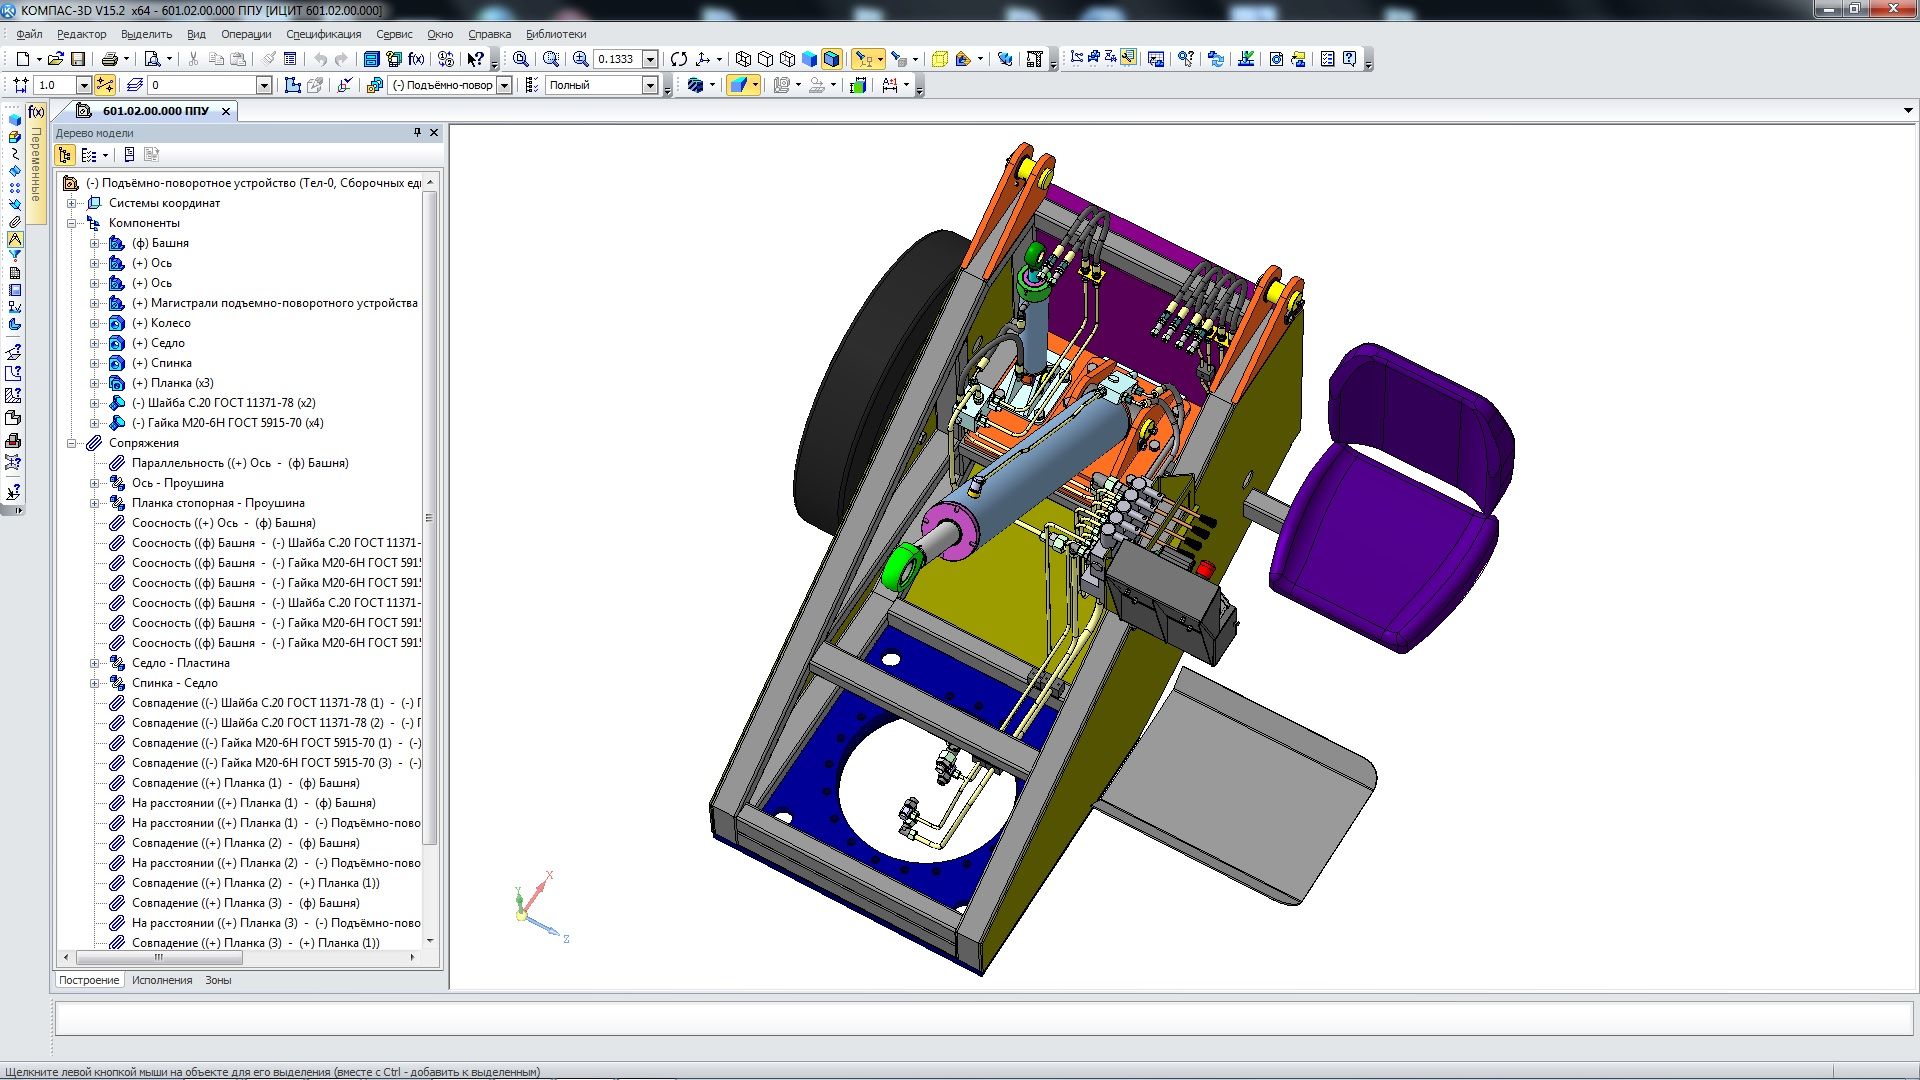Click the model tree horizontal scrollbar

160,957
